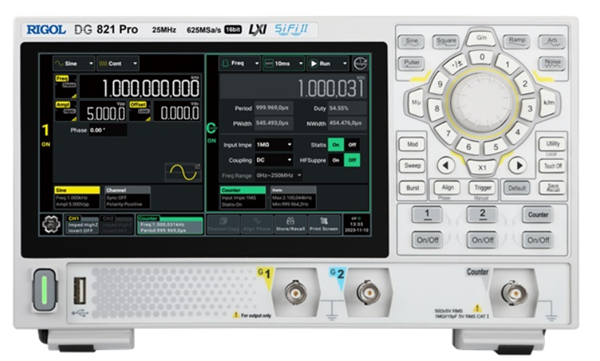
Task: Push the green-lit power button
Action: pyautogui.click(x=44, y=290)
